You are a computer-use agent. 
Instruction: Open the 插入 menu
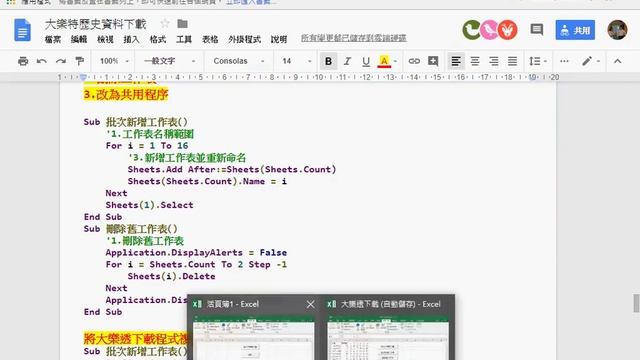[131, 39]
